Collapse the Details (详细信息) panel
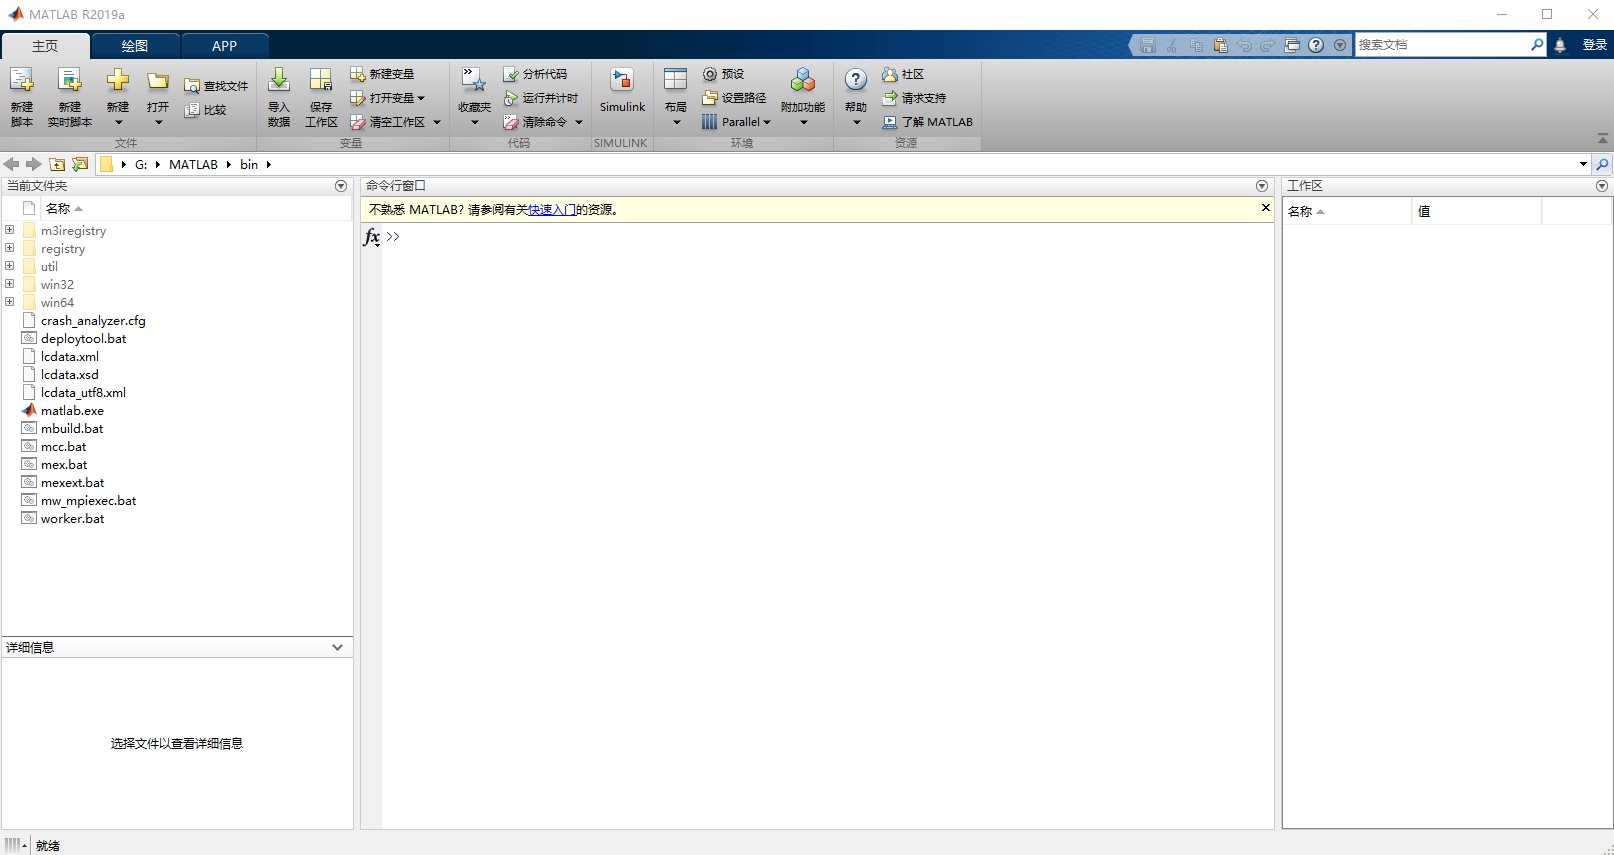 pos(337,647)
